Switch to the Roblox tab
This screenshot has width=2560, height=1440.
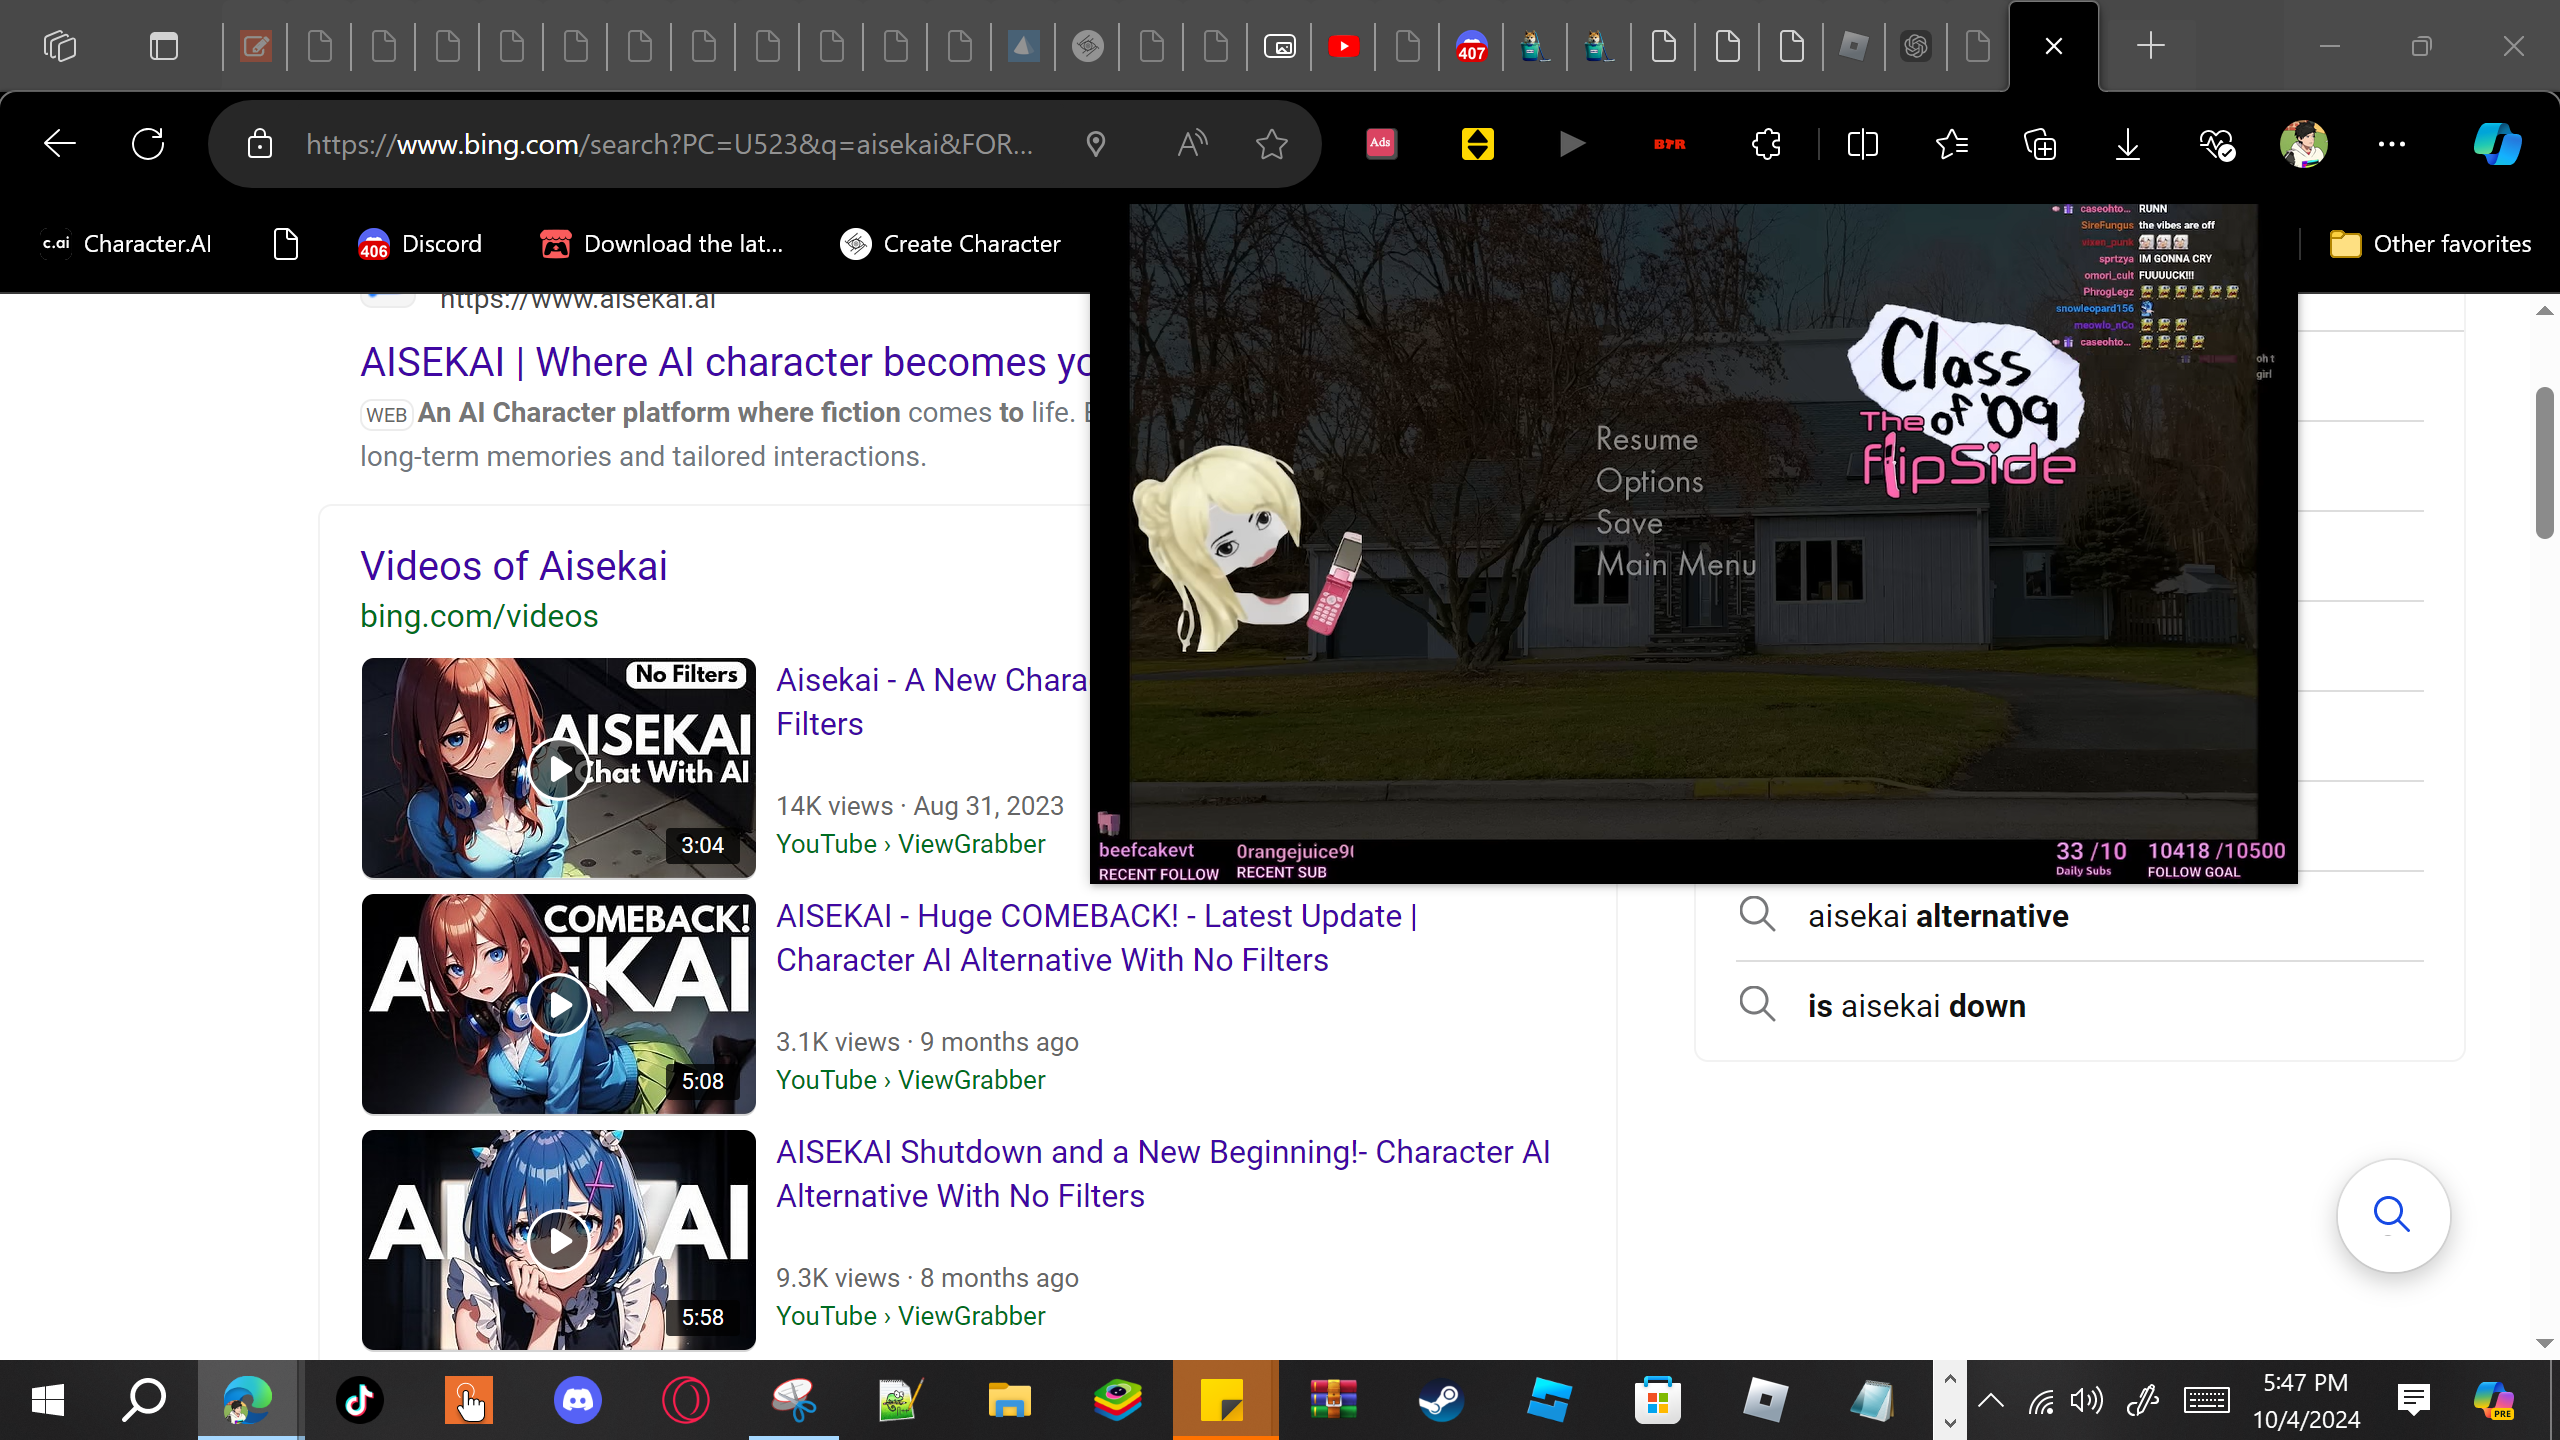pos(1853,46)
